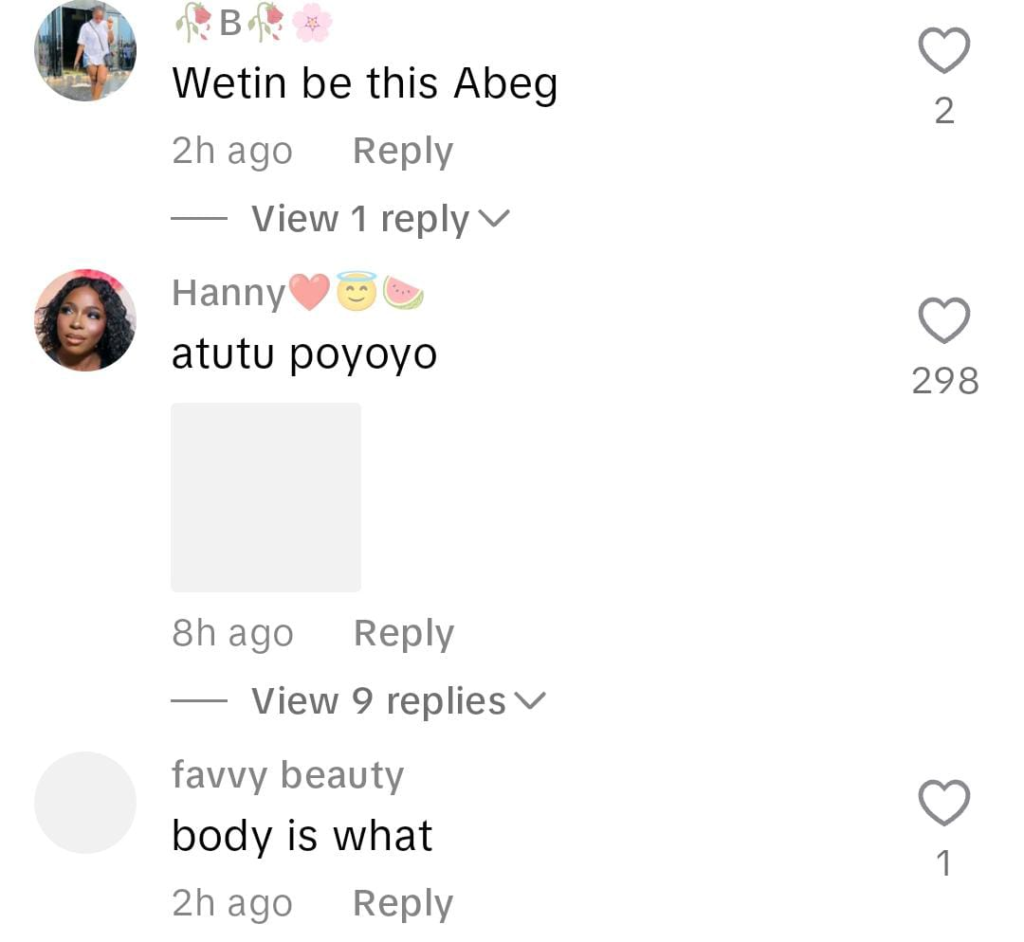Reply to Hanny's "atutu poyoyo" comment
The height and width of the screenshot is (942, 1024).
pos(404,633)
